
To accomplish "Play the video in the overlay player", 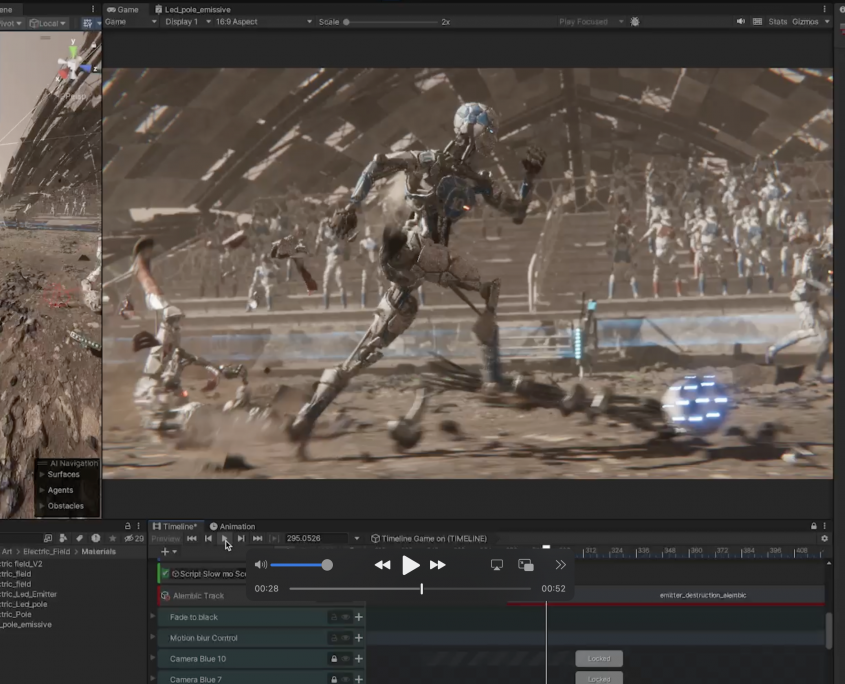I will point(410,565).
